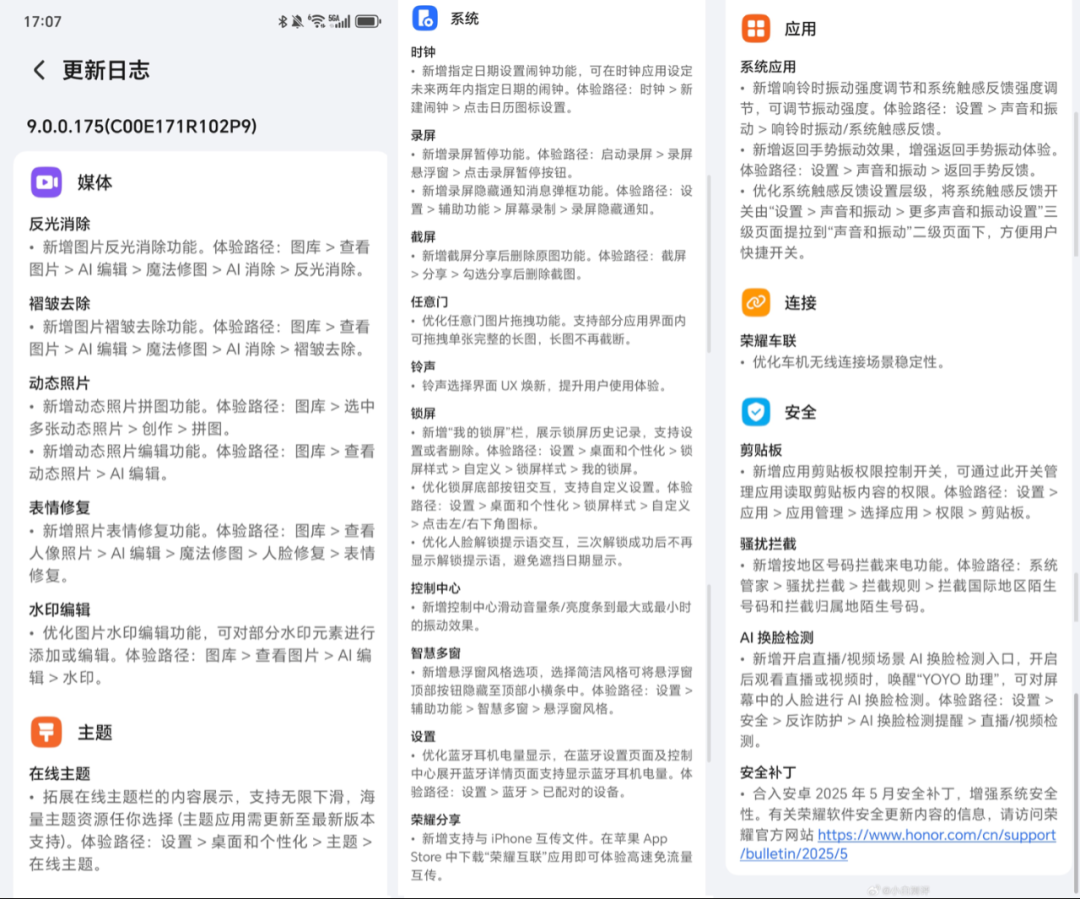The image size is (1080, 899).
Task: Tap the battery status icon
Action: tap(368, 21)
